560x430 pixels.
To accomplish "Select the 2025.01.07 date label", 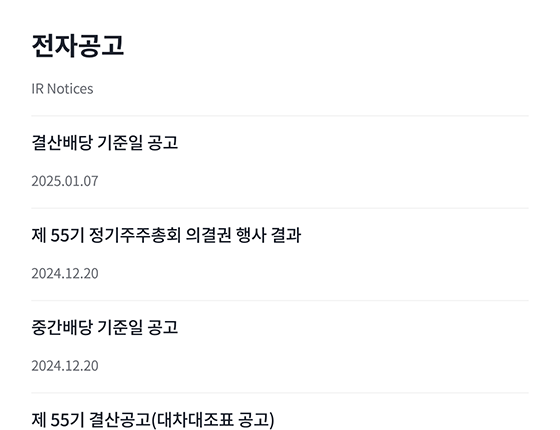I will pyautogui.click(x=65, y=181).
